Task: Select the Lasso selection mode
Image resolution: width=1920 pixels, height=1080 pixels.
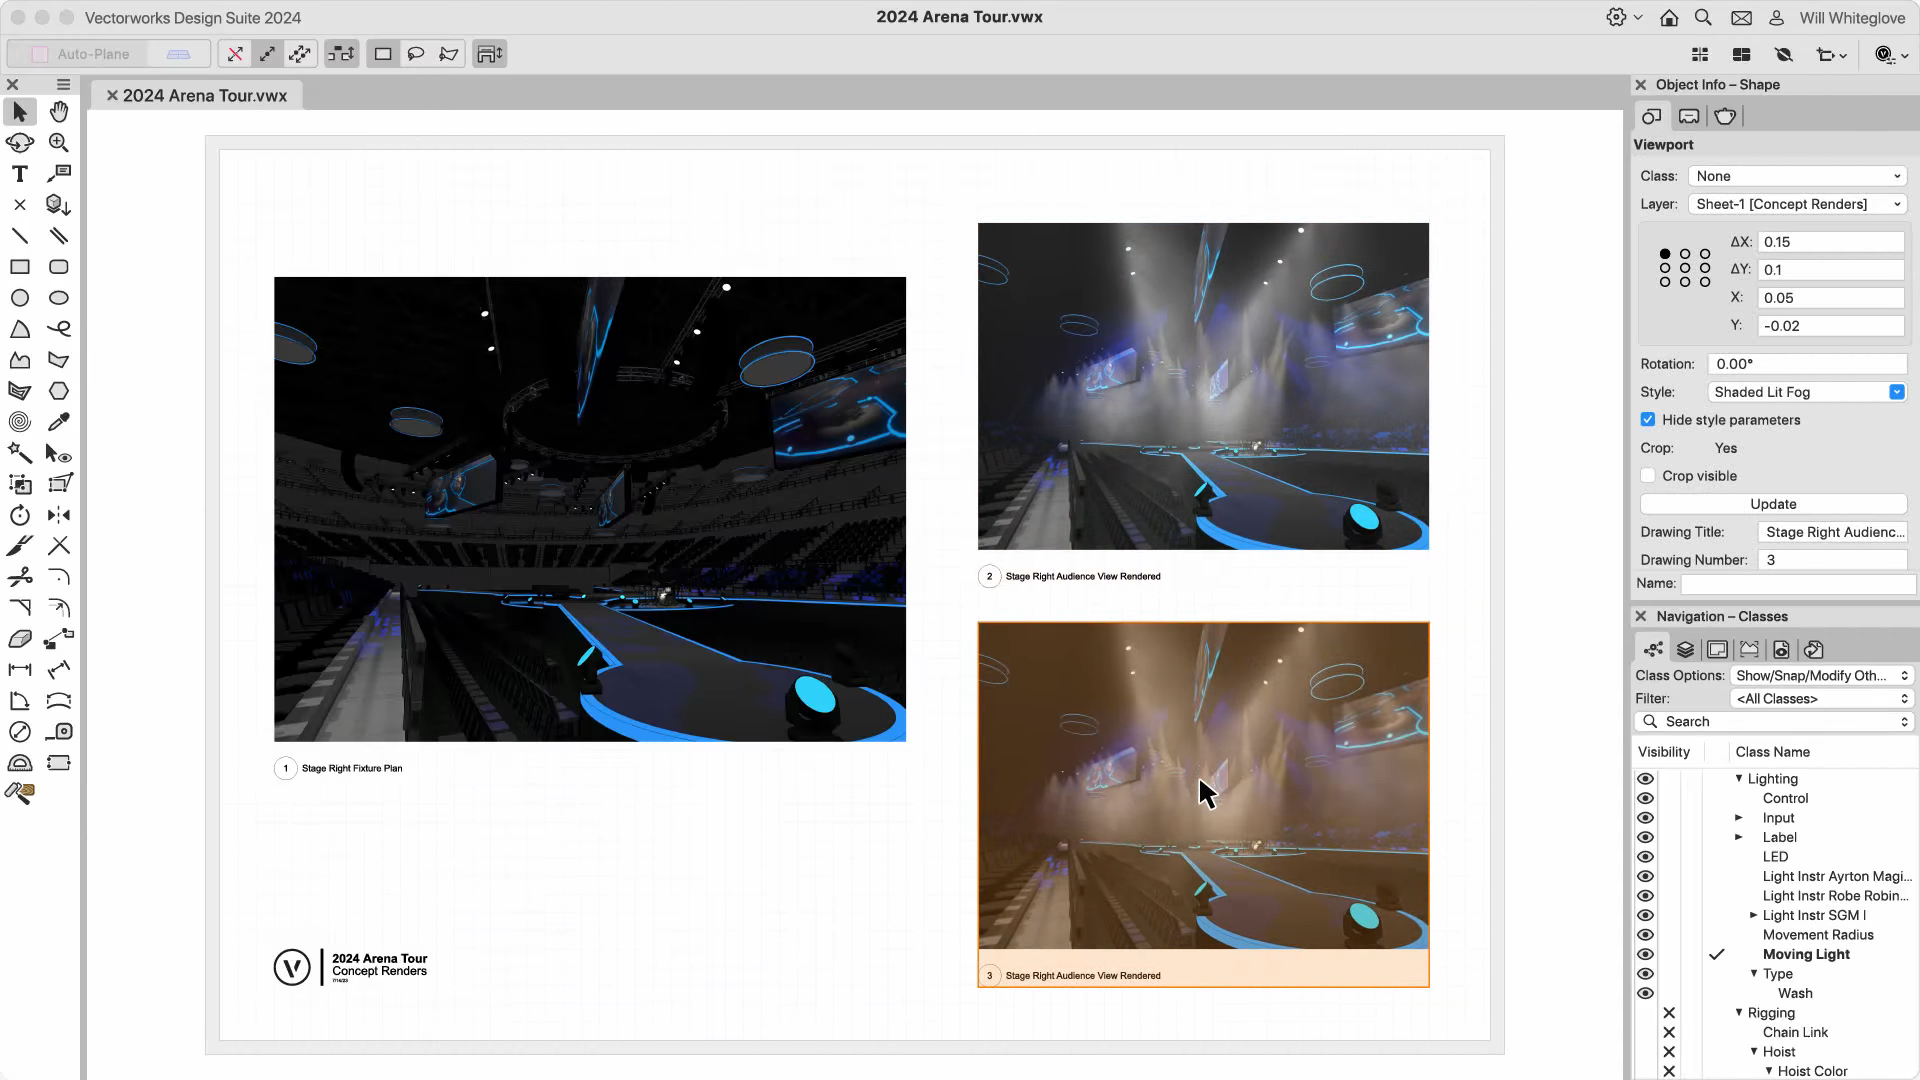Action: pyautogui.click(x=416, y=54)
